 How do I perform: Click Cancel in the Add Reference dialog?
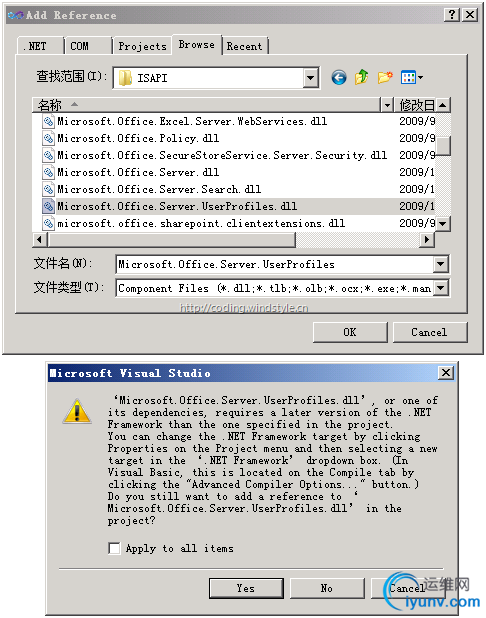click(x=430, y=332)
